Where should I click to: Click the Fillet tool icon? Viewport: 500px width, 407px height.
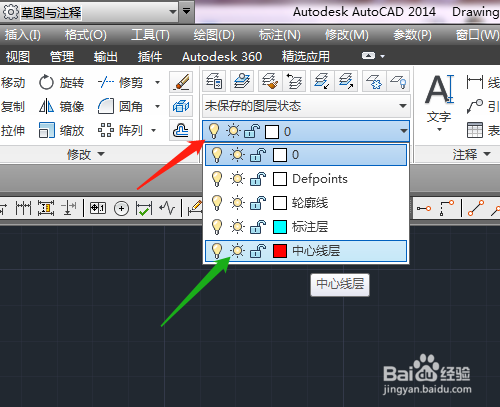[106, 106]
